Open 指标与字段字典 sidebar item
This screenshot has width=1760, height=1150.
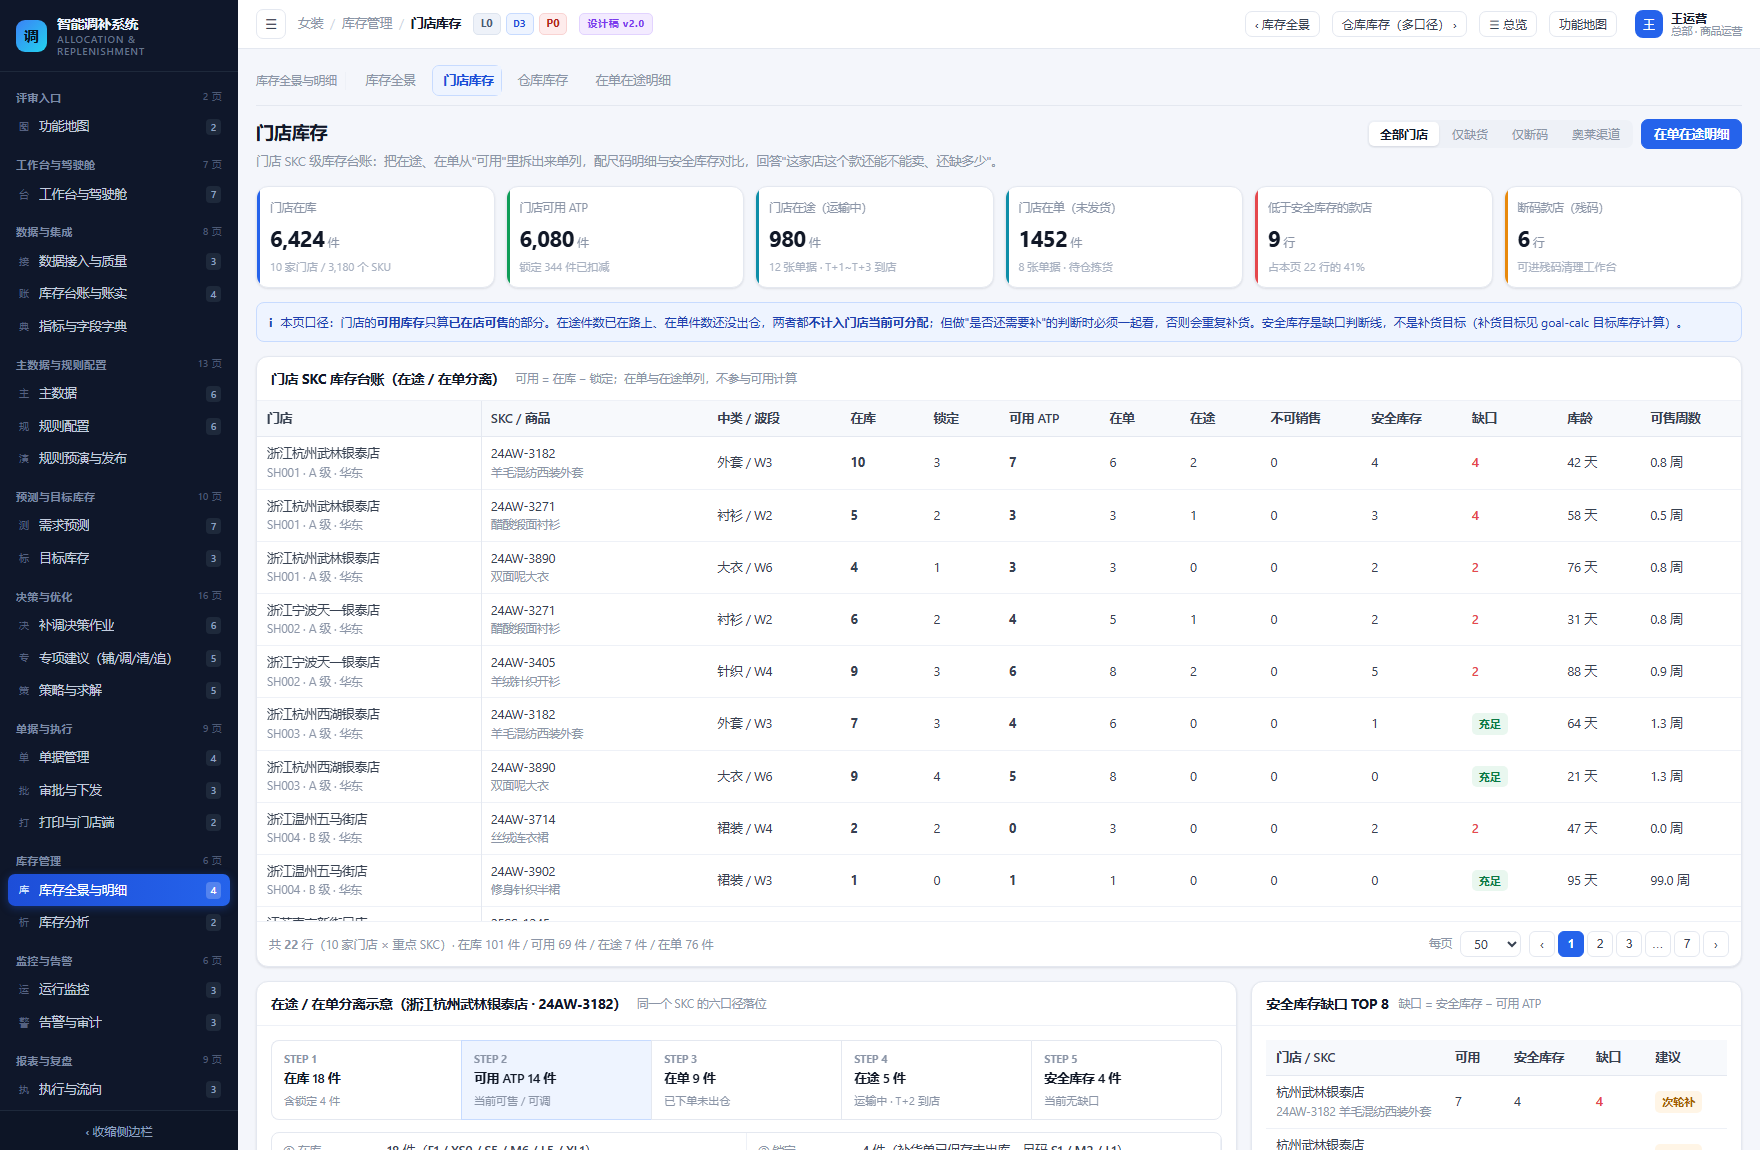coord(119,326)
